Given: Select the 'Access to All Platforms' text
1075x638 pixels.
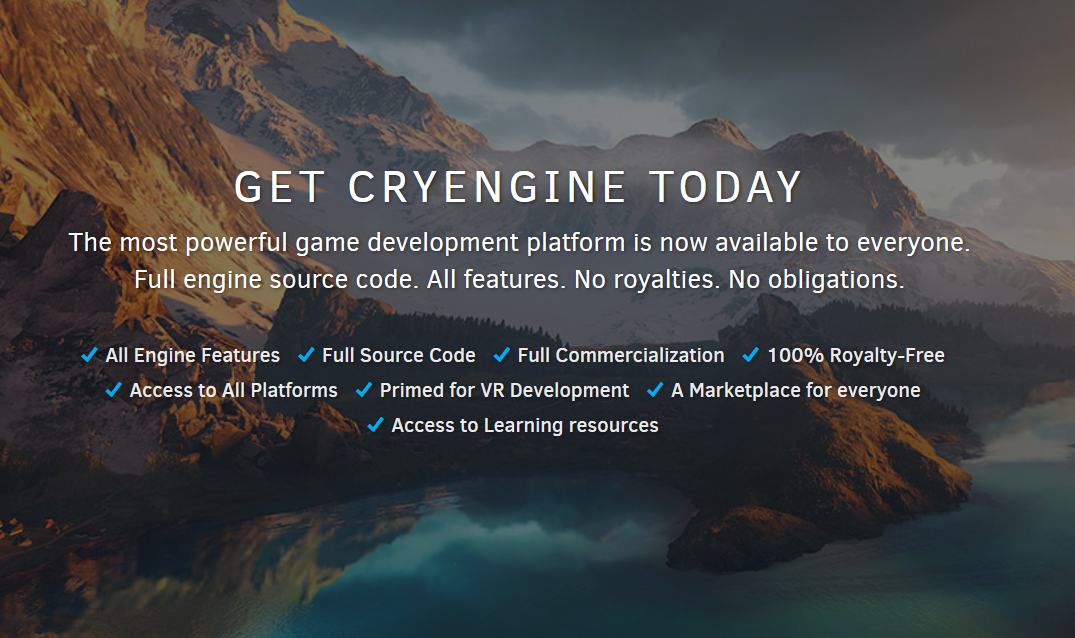Looking at the screenshot, I should pos(234,390).
